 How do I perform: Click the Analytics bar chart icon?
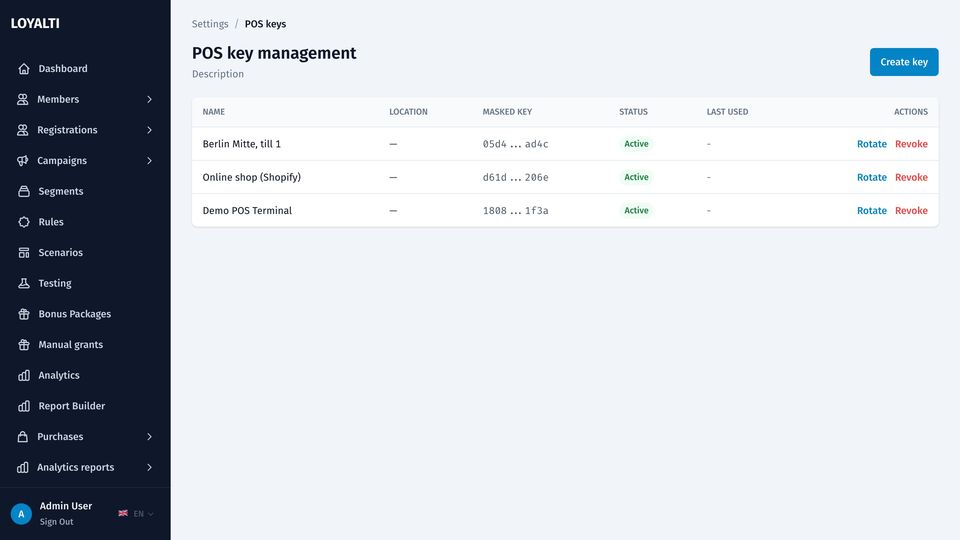24,375
